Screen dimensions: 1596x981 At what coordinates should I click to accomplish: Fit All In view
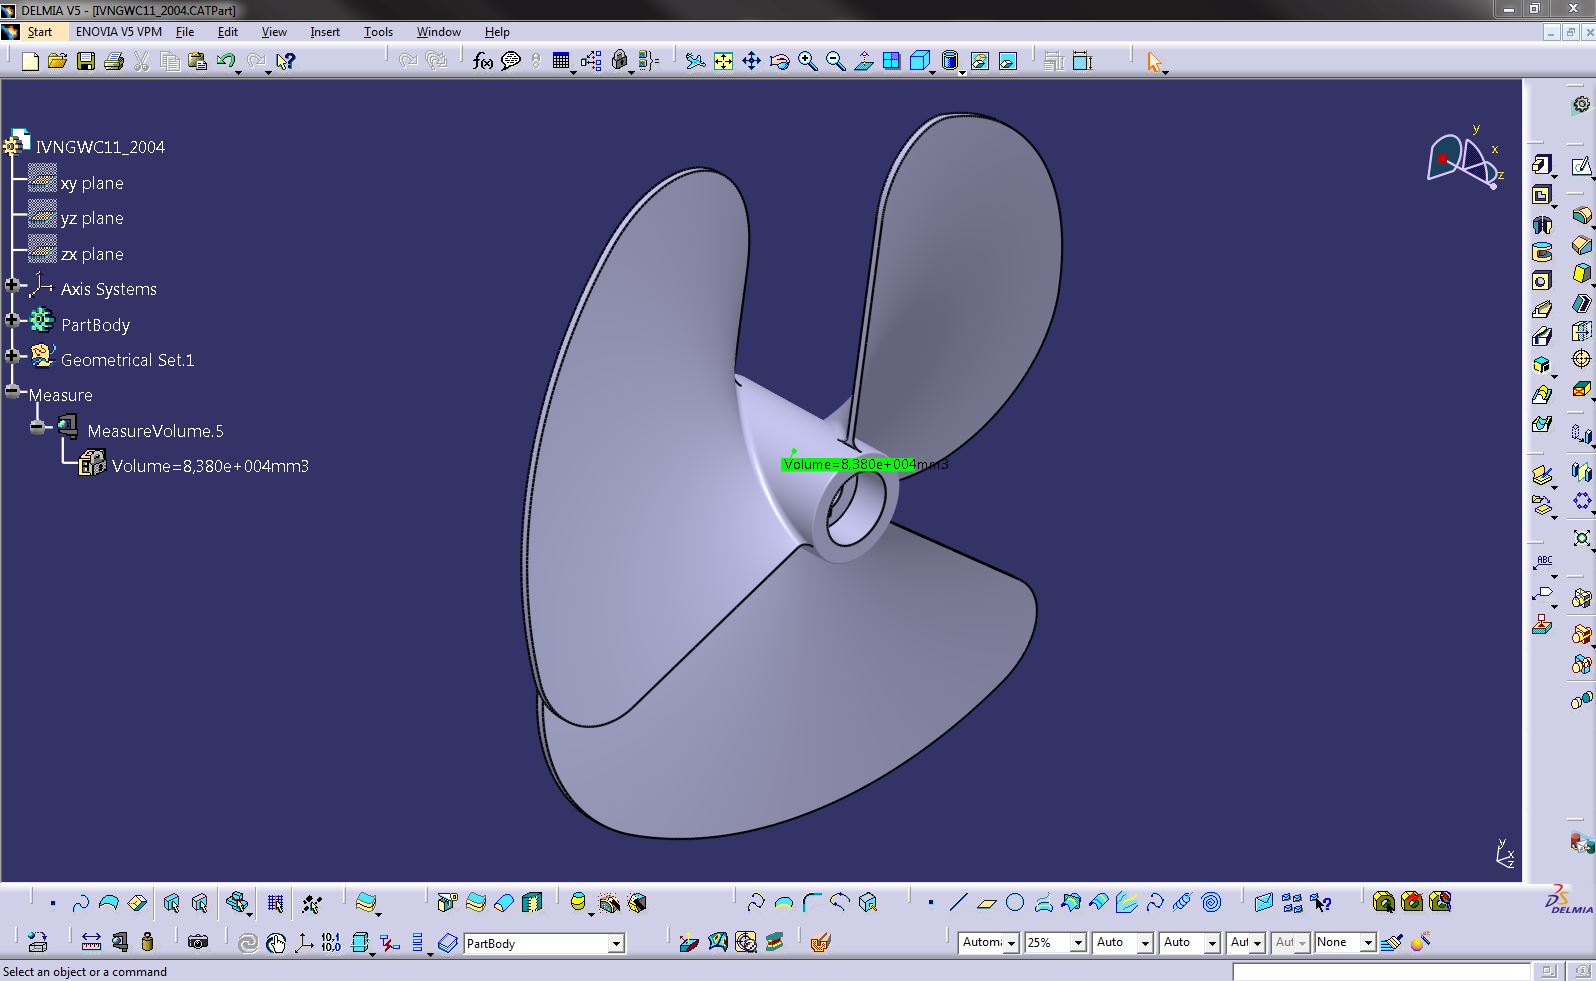point(723,62)
